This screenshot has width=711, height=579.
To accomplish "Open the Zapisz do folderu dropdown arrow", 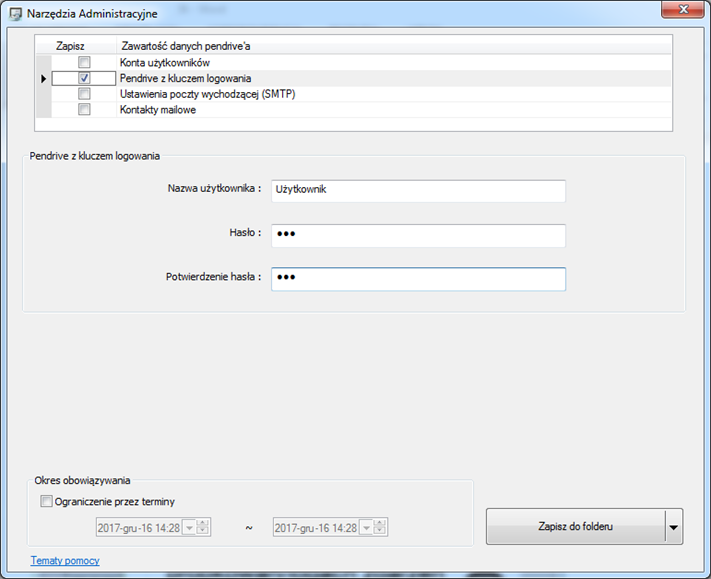I will (674, 527).
